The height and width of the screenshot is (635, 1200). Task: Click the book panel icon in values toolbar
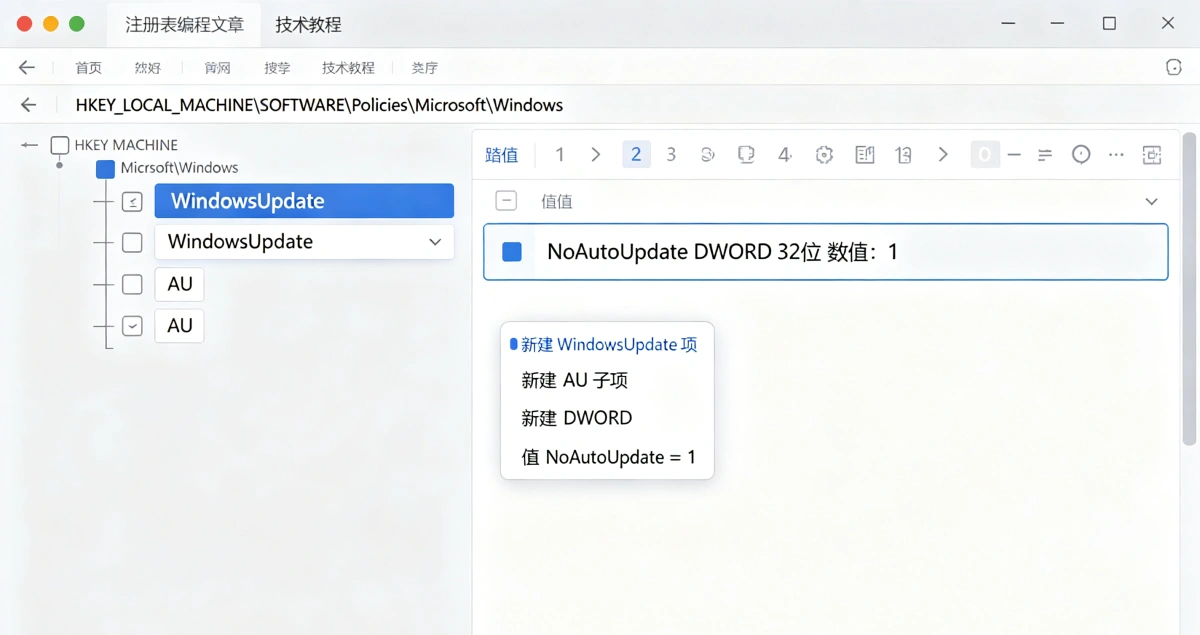[865, 154]
